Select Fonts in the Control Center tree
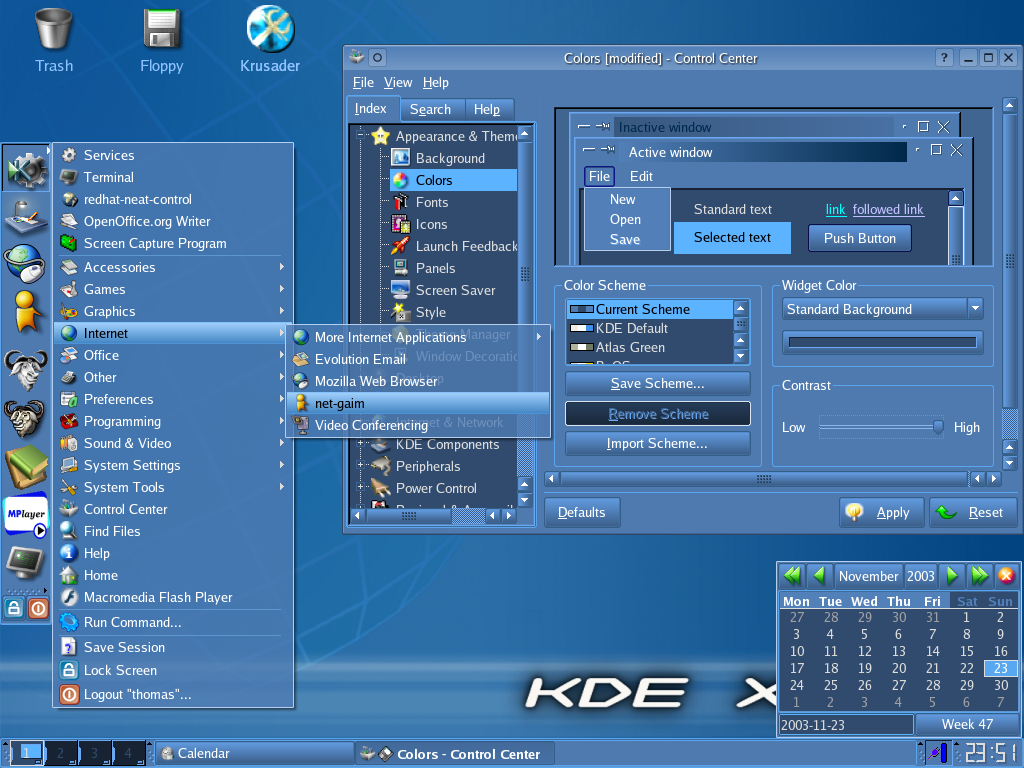This screenshot has width=1024, height=768. (432, 202)
